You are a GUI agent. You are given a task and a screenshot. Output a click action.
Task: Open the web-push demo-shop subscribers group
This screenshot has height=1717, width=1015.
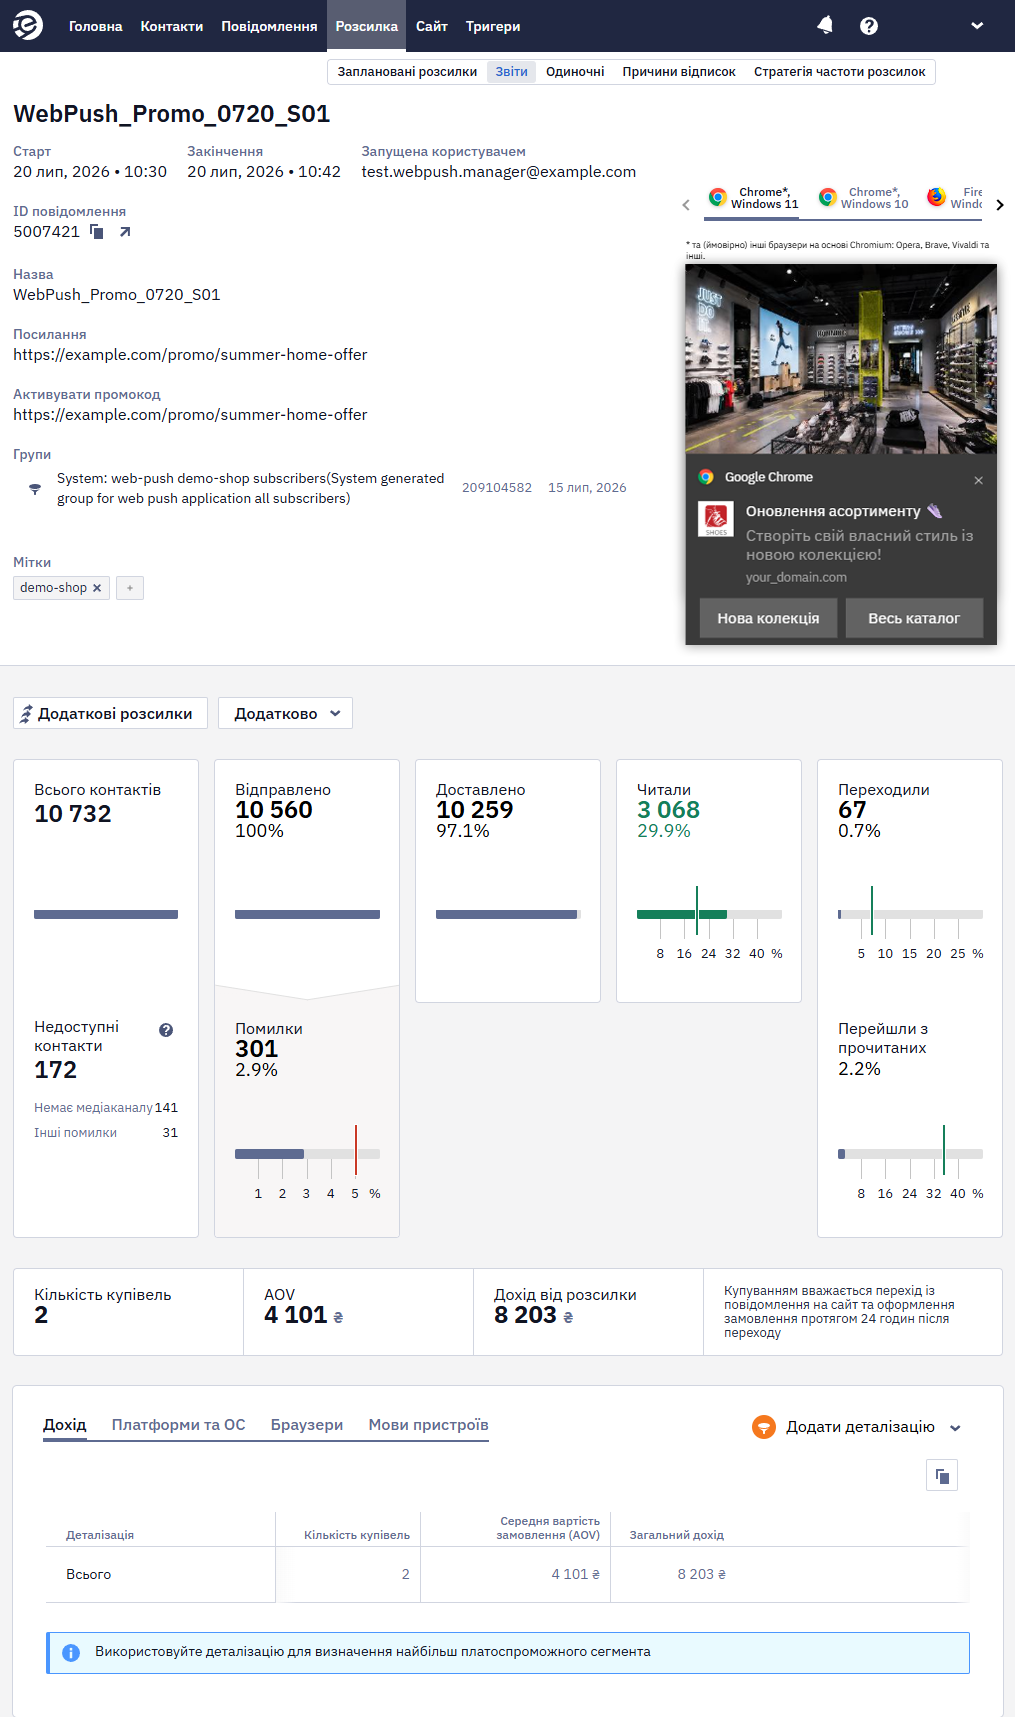[250, 489]
